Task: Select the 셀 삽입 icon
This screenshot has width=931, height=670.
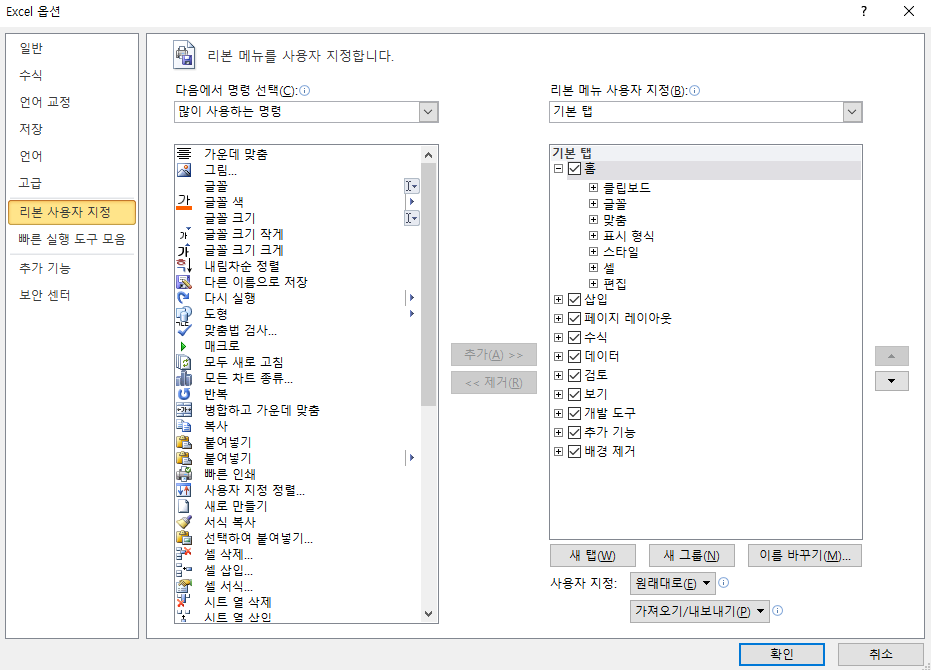Action: (x=184, y=570)
